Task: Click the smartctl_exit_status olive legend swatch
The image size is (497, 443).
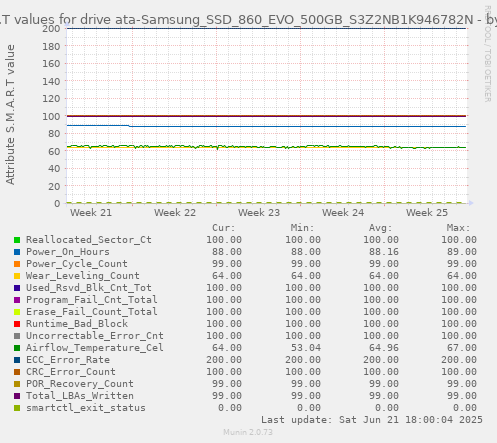Action: tap(17, 408)
